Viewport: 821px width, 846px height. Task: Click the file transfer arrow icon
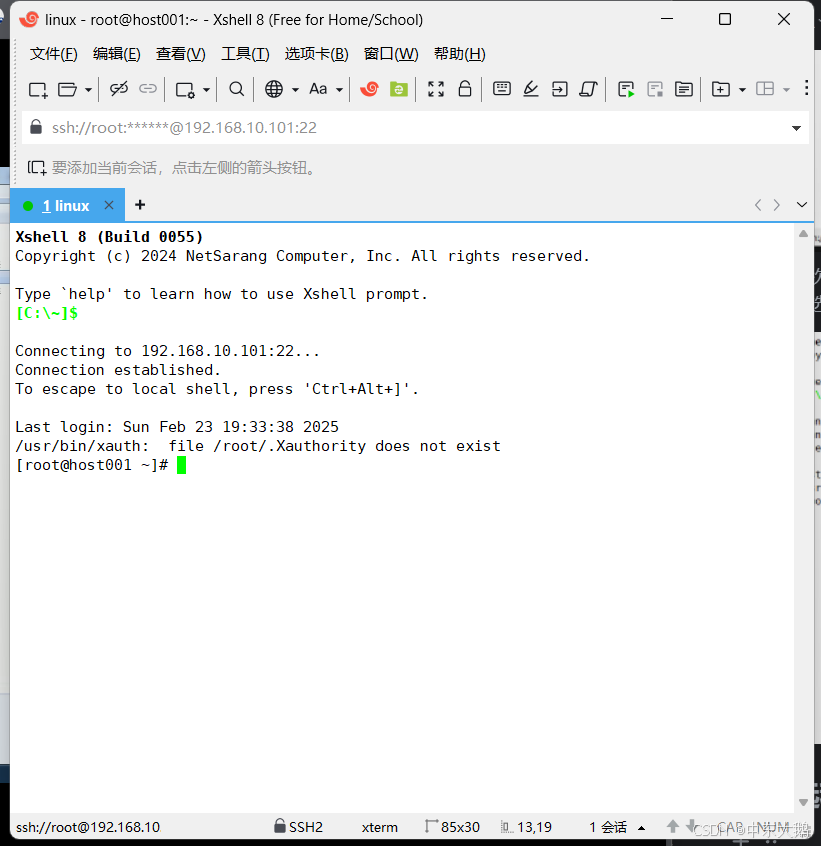(x=559, y=89)
